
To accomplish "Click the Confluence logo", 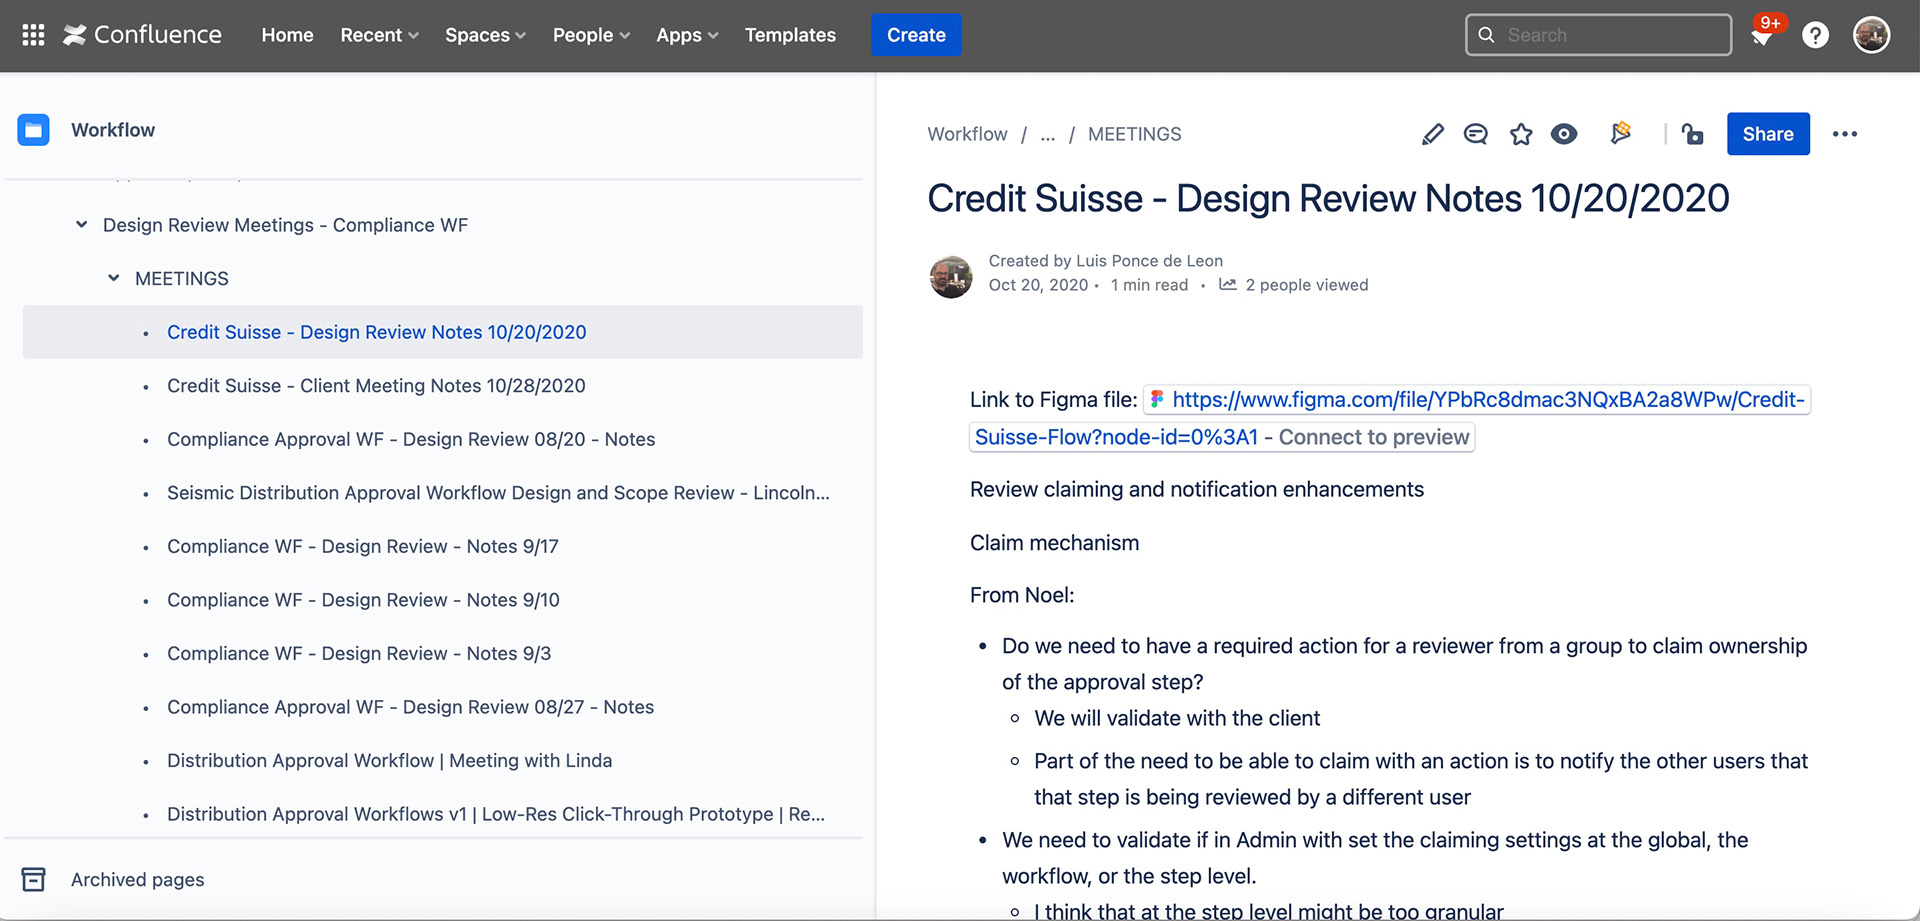I will (x=142, y=35).
